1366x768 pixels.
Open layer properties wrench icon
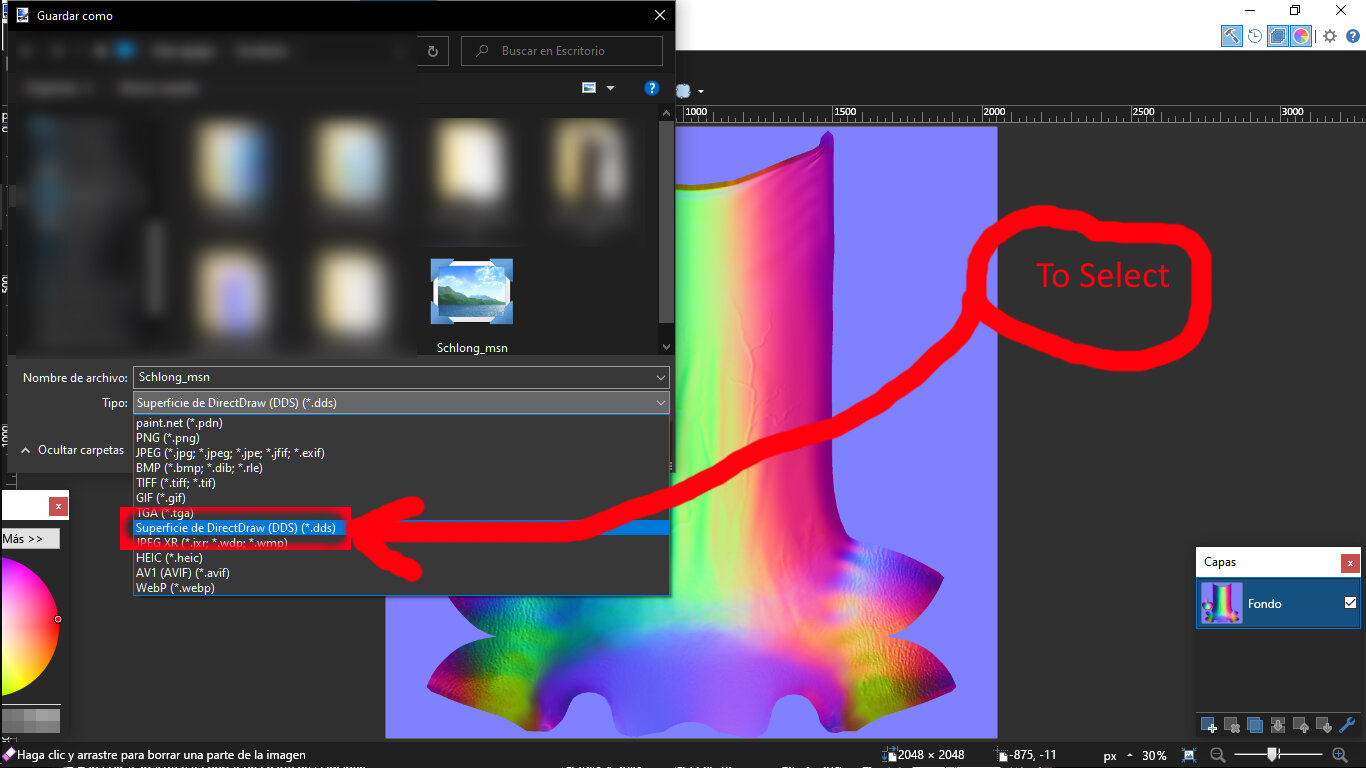pos(1347,725)
